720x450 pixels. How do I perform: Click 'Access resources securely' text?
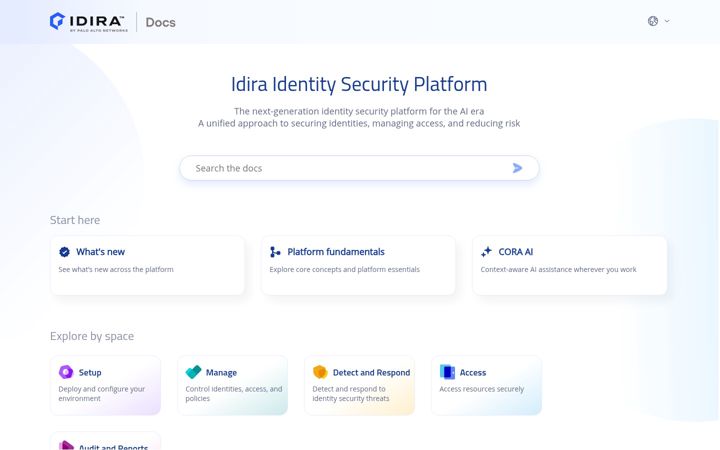click(482, 389)
